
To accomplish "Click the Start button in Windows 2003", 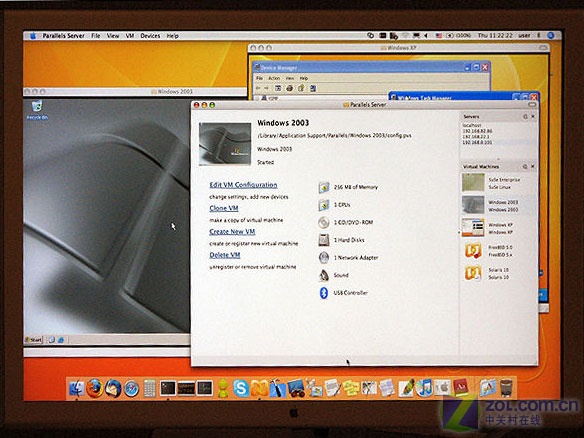I will point(34,340).
